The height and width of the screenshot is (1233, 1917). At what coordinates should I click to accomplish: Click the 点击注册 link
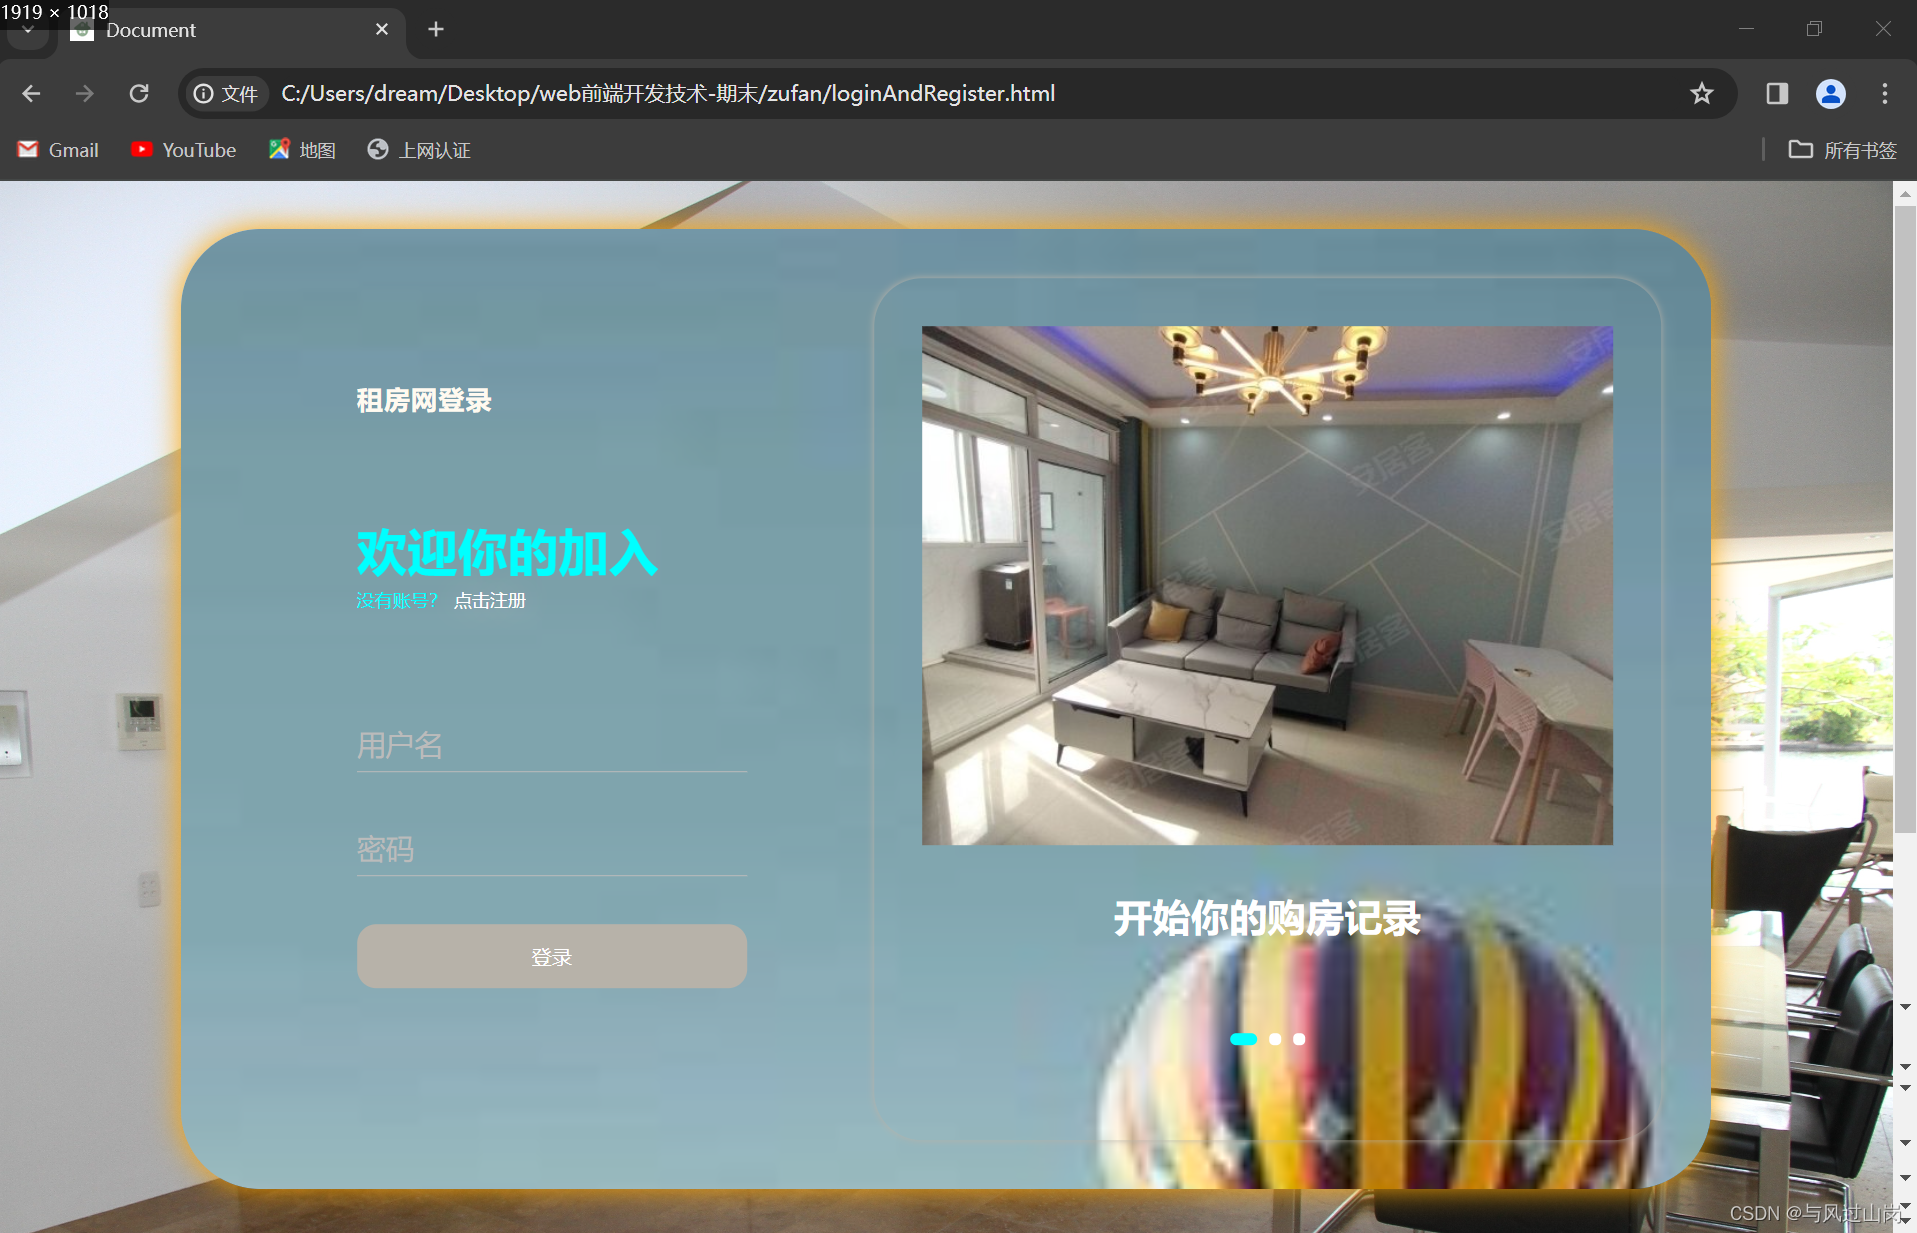489,601
